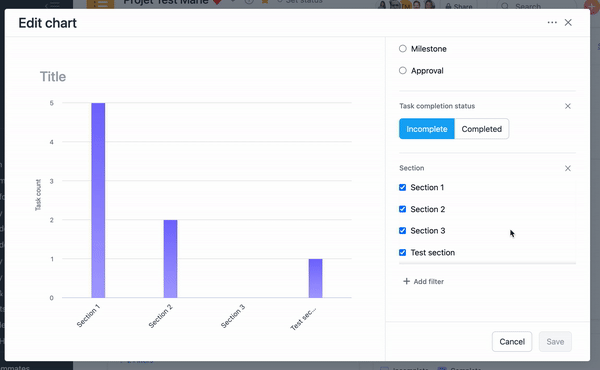Click the Section 2 axis label

click(x=160, y=316)
